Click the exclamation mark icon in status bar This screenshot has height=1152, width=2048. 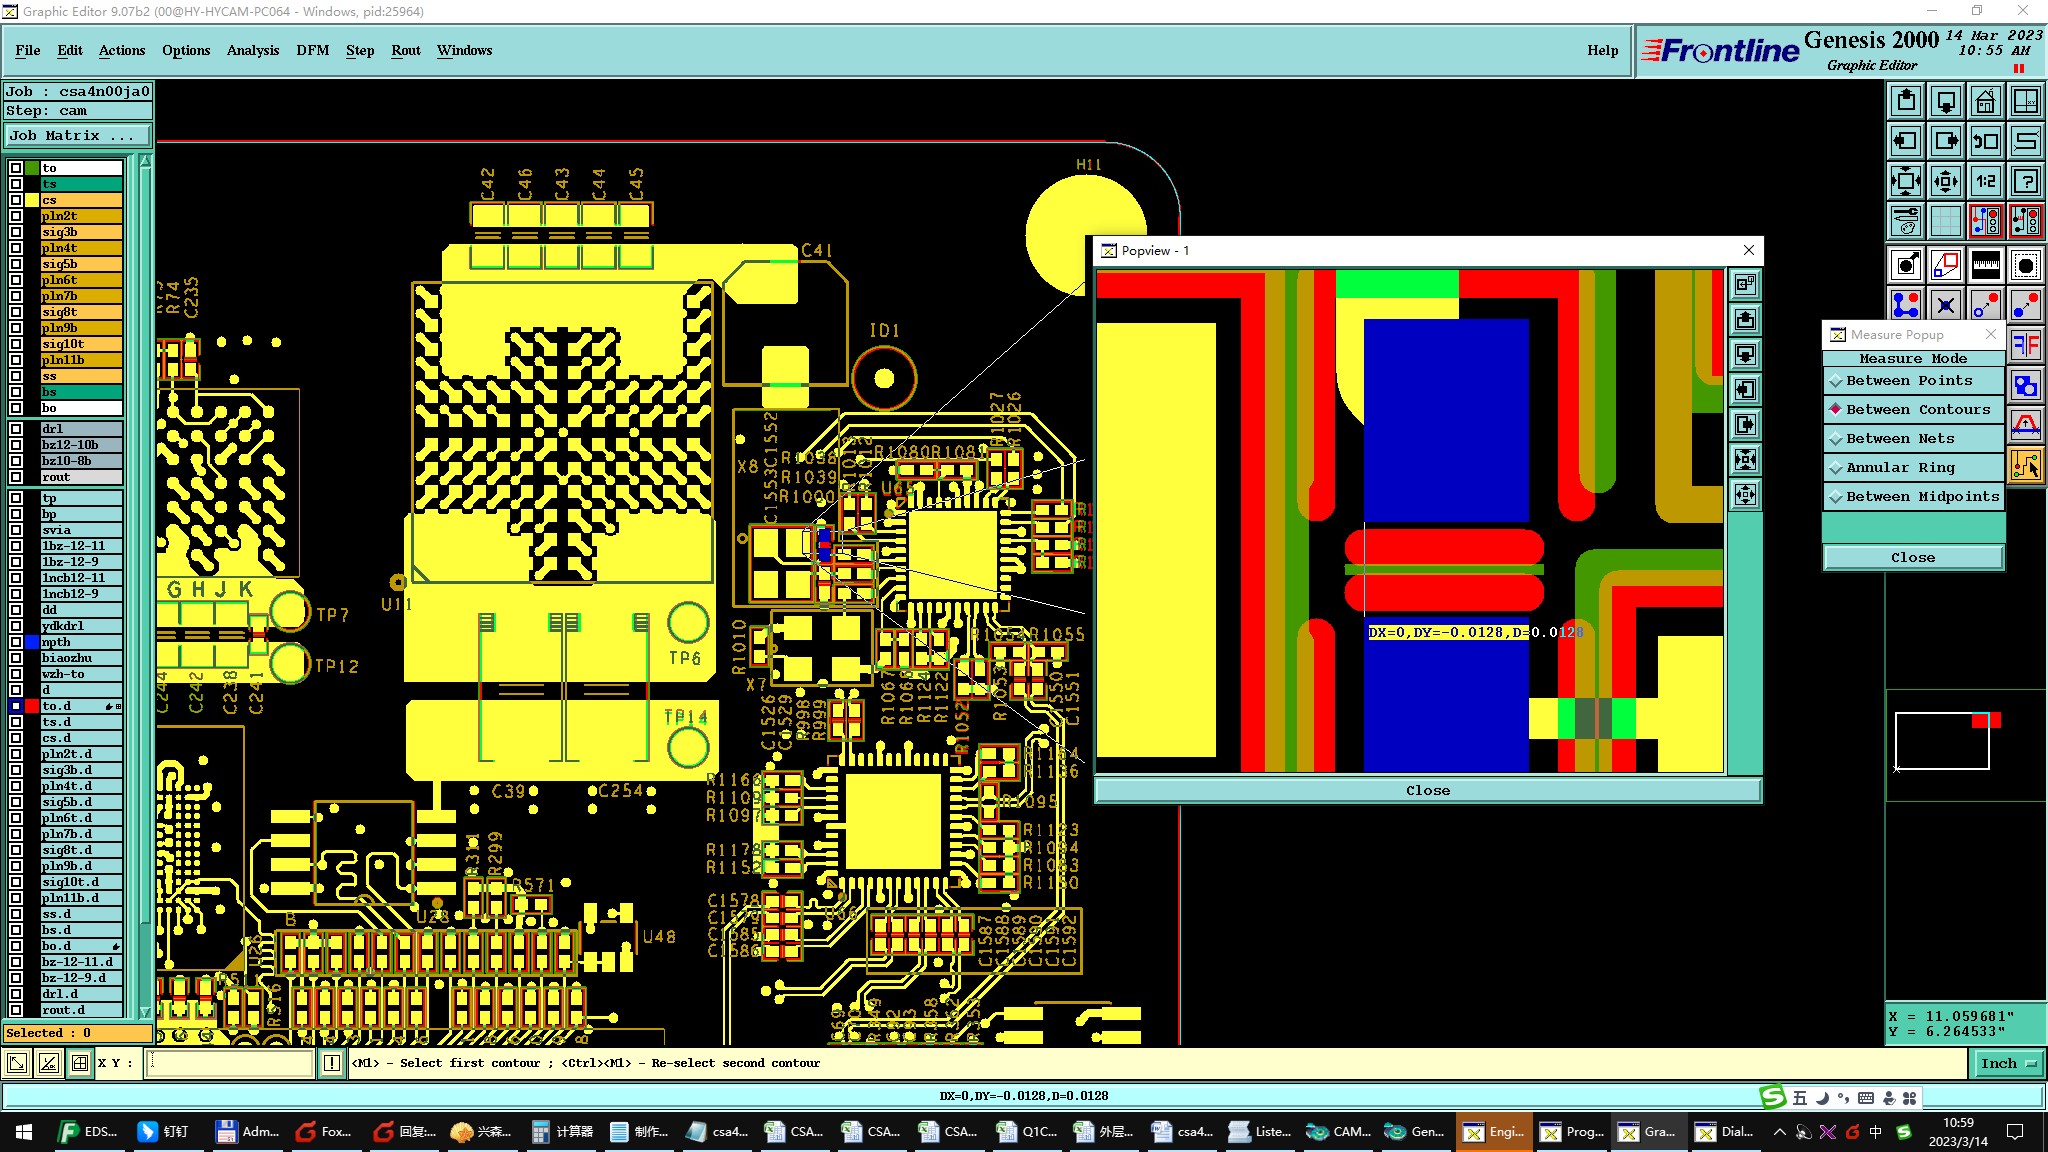pos(332,1063)
